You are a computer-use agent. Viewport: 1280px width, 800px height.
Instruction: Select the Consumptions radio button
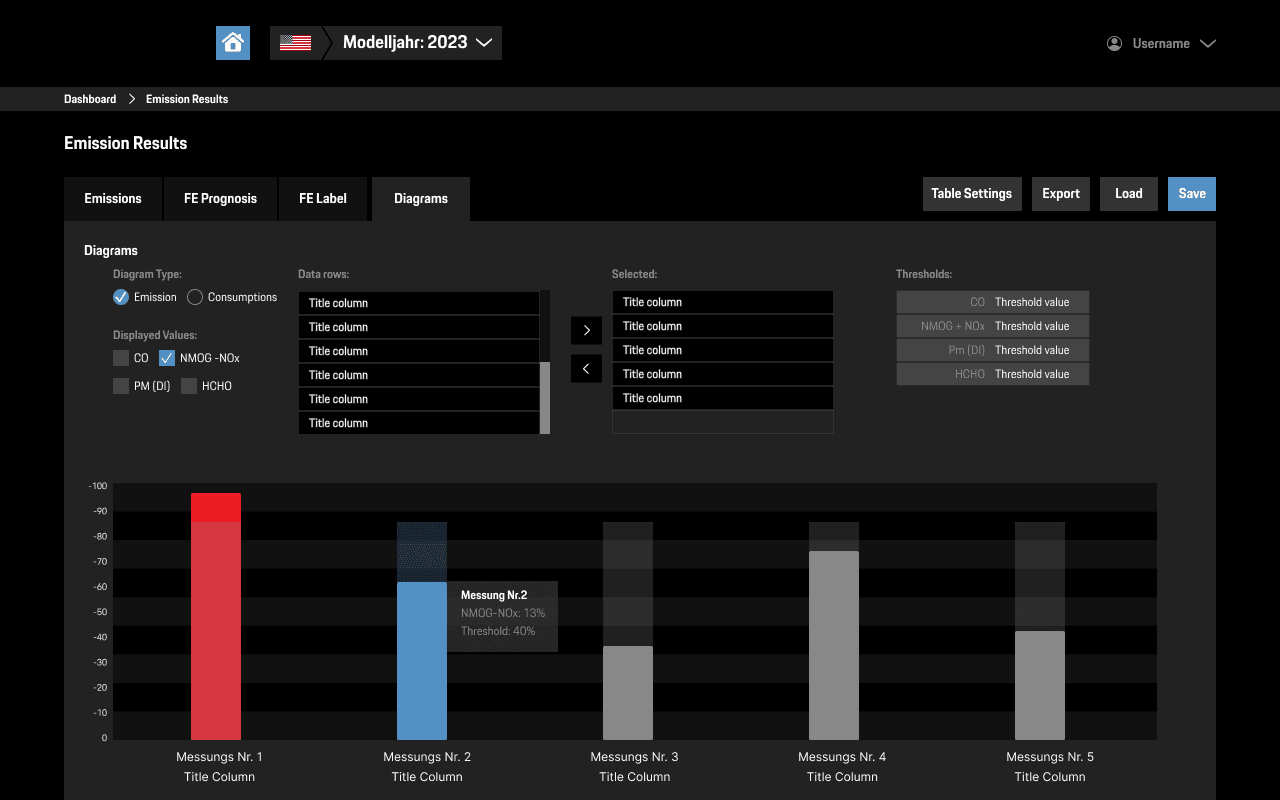pyautogui.click(x=197, y=296)
